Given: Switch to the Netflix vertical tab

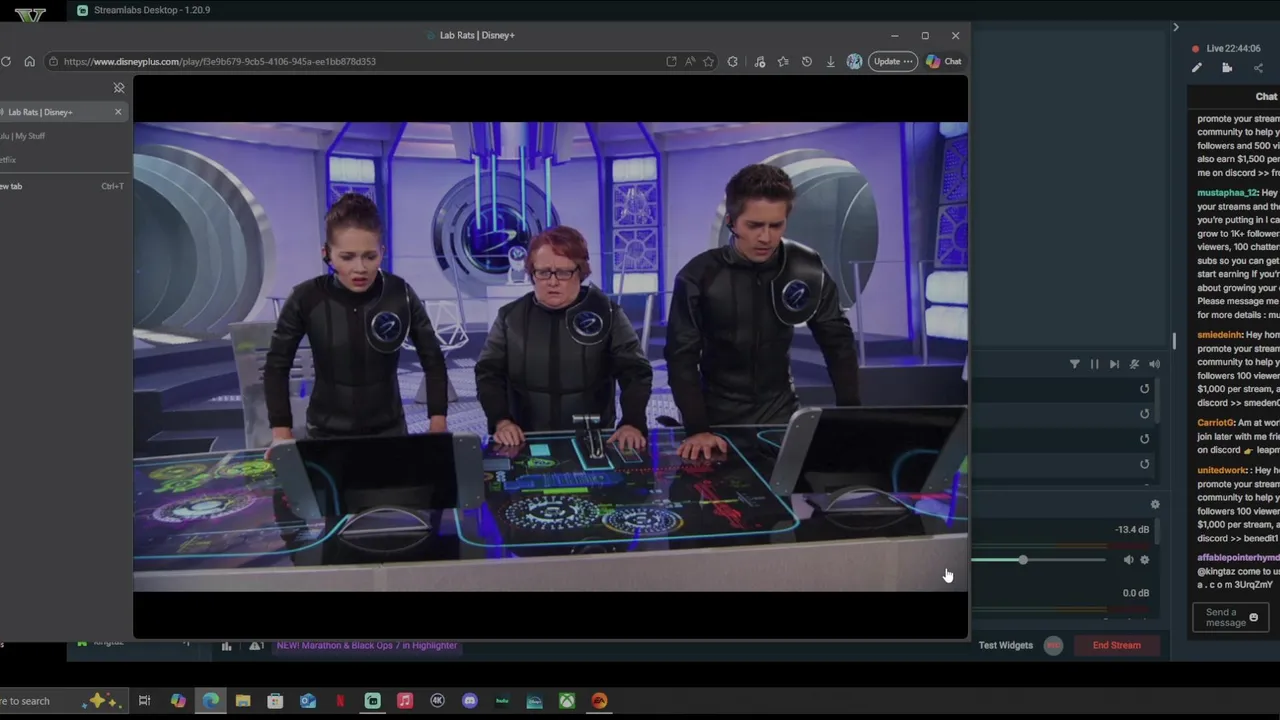Looking at the screenshot, I should [x=62, y=160].
